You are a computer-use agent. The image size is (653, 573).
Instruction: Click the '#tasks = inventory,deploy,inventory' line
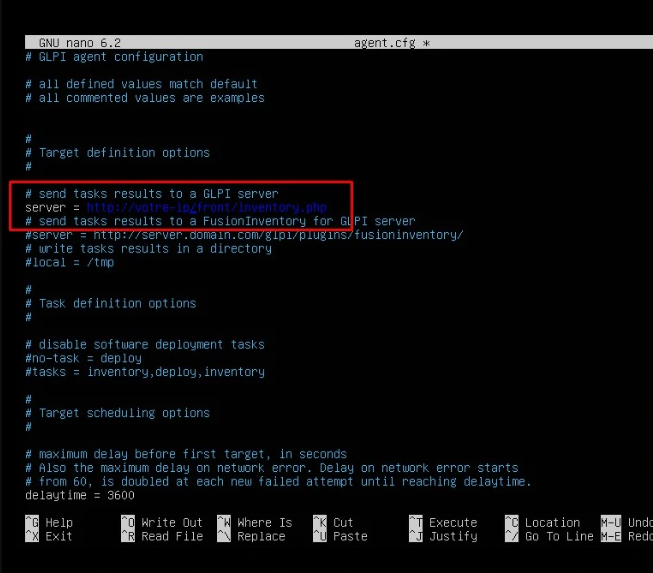click(x=145, y=372)
